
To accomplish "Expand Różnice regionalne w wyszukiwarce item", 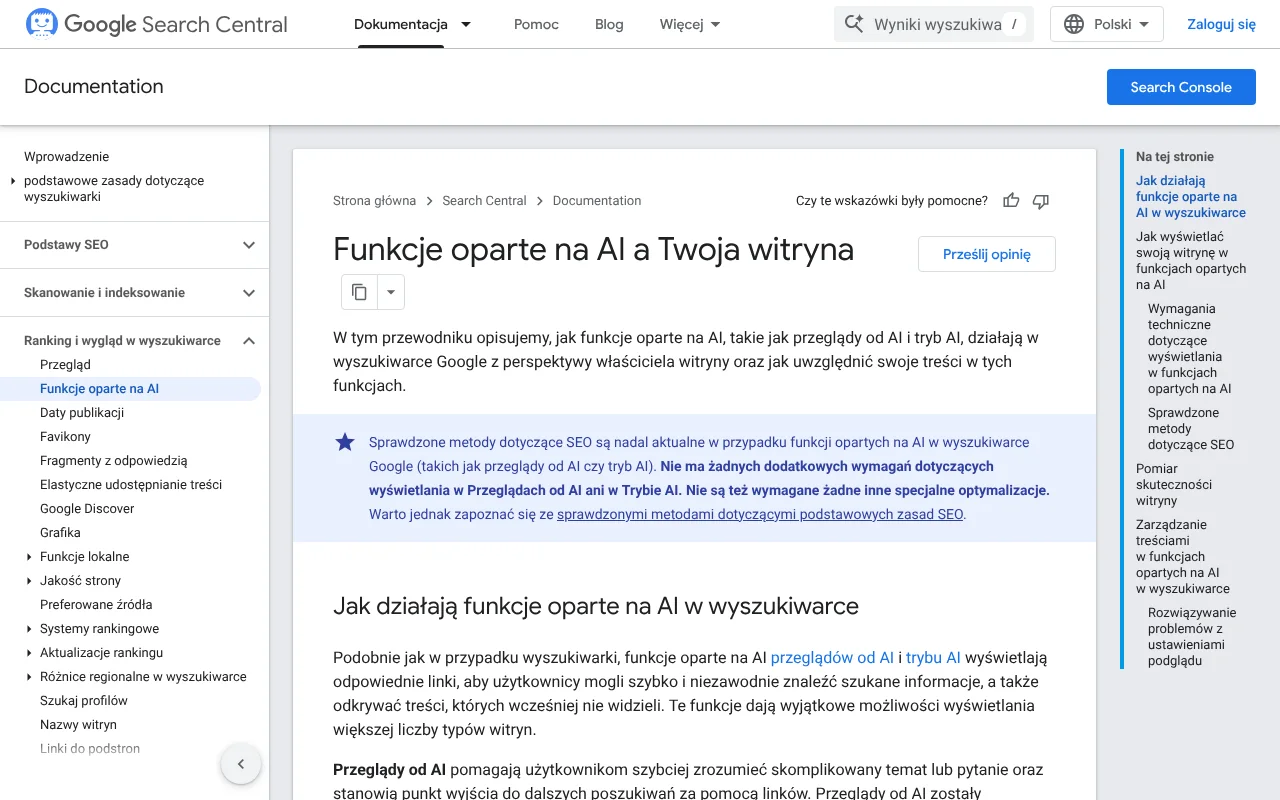I will [x=29, y=677].
